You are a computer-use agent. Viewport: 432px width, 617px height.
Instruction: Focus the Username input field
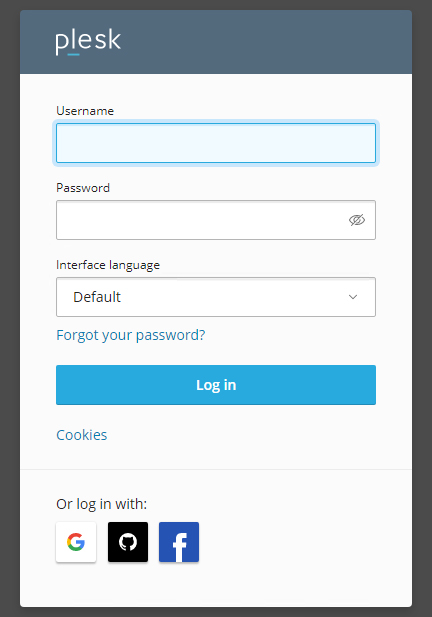(216, 143)
